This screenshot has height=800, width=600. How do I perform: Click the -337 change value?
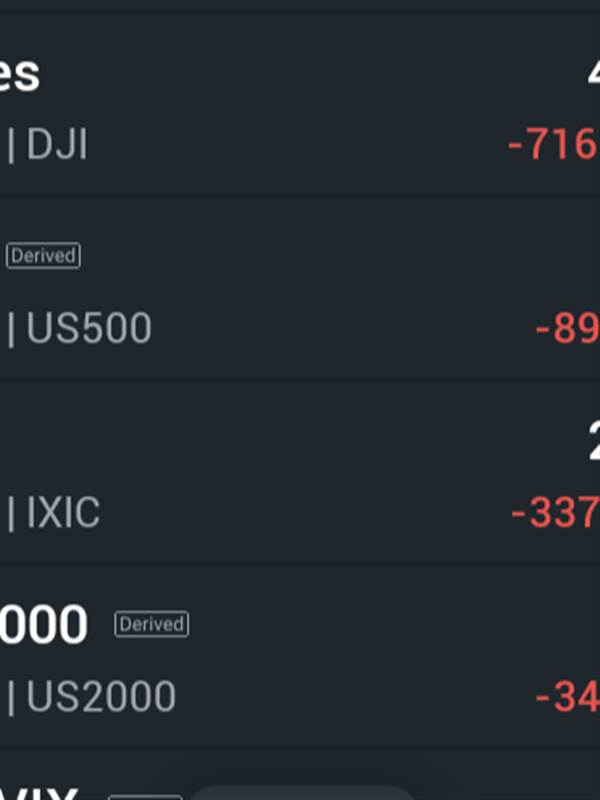point(555,513)
